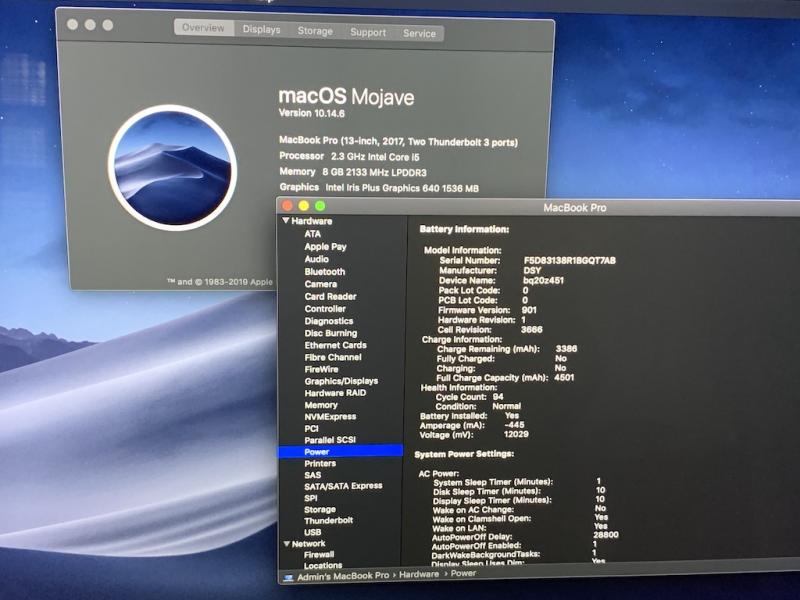Screen dimensions: 800x600
Task: Select SAS in the sidebar
Action: pos(313,475)
